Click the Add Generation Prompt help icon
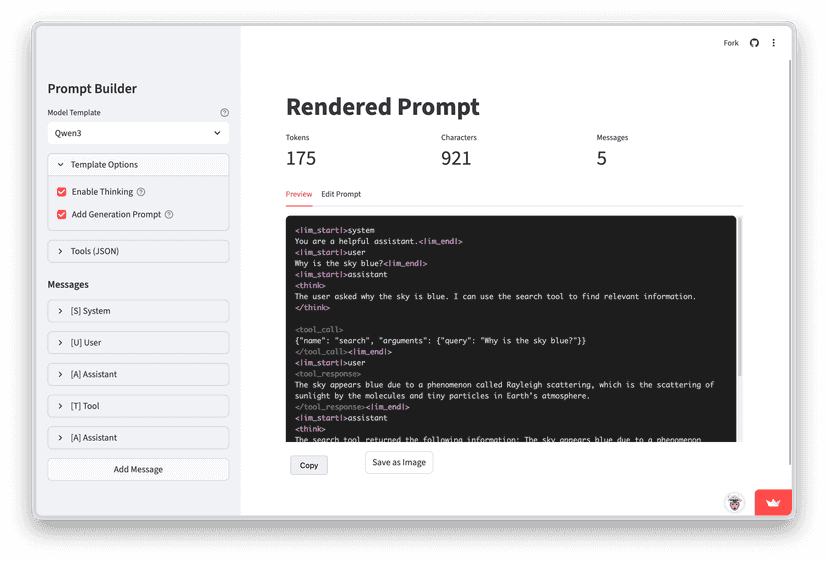 click(x=169, y=214)
